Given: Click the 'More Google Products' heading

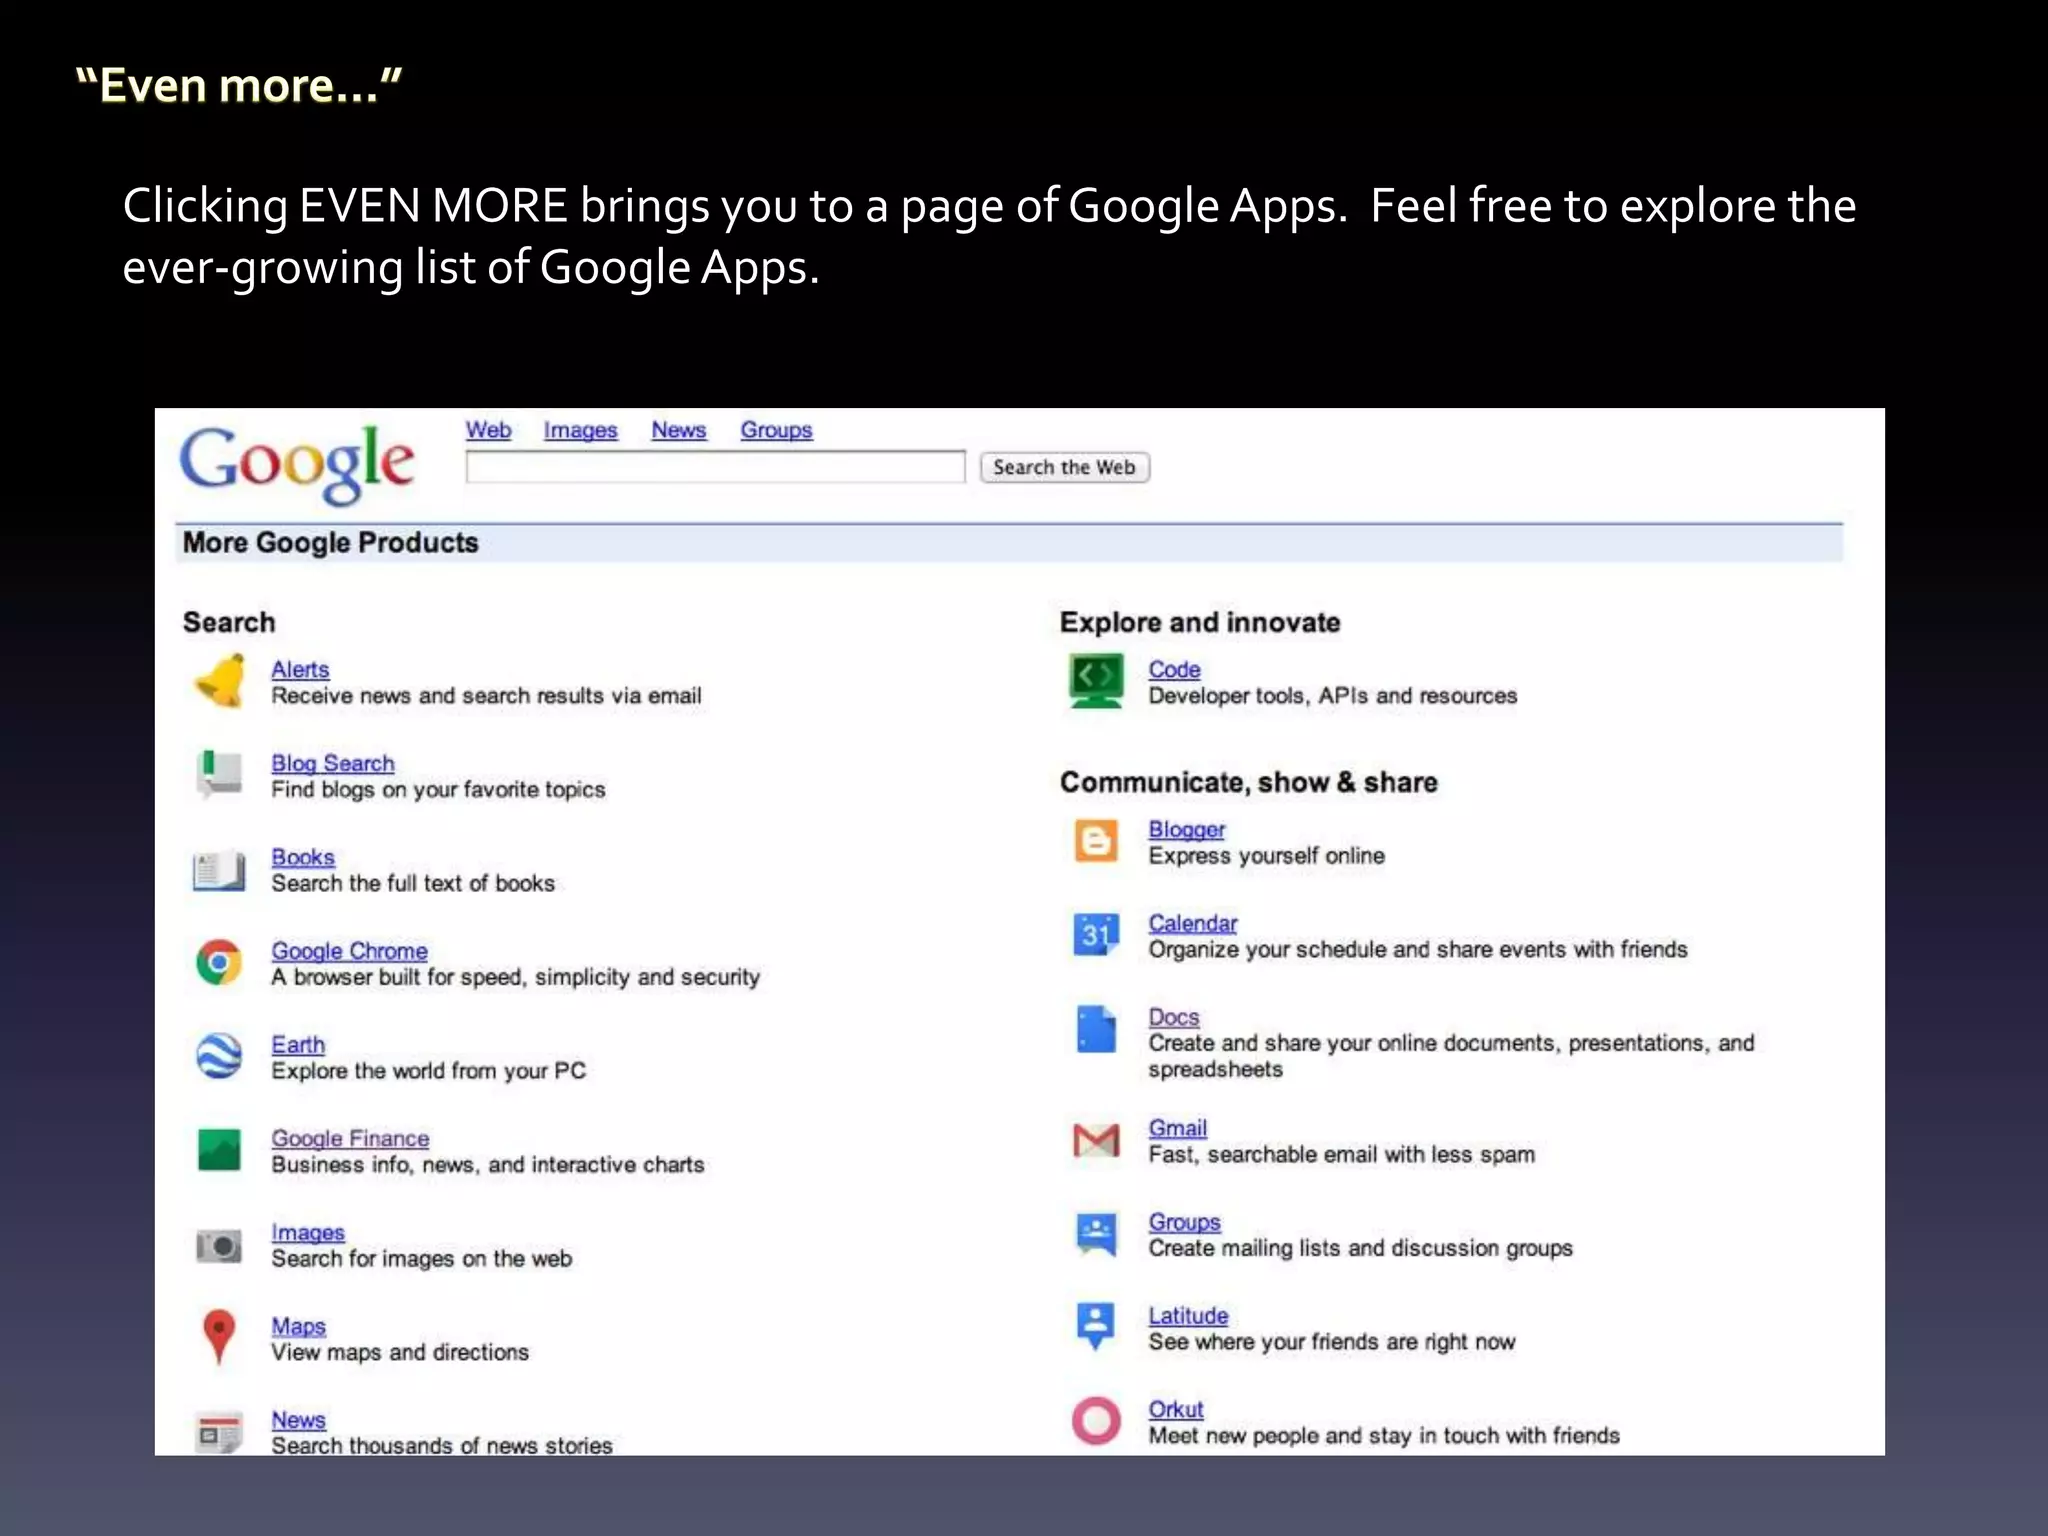Looking at the screenshot, I should pyautogui.click(x=330, y=543).
